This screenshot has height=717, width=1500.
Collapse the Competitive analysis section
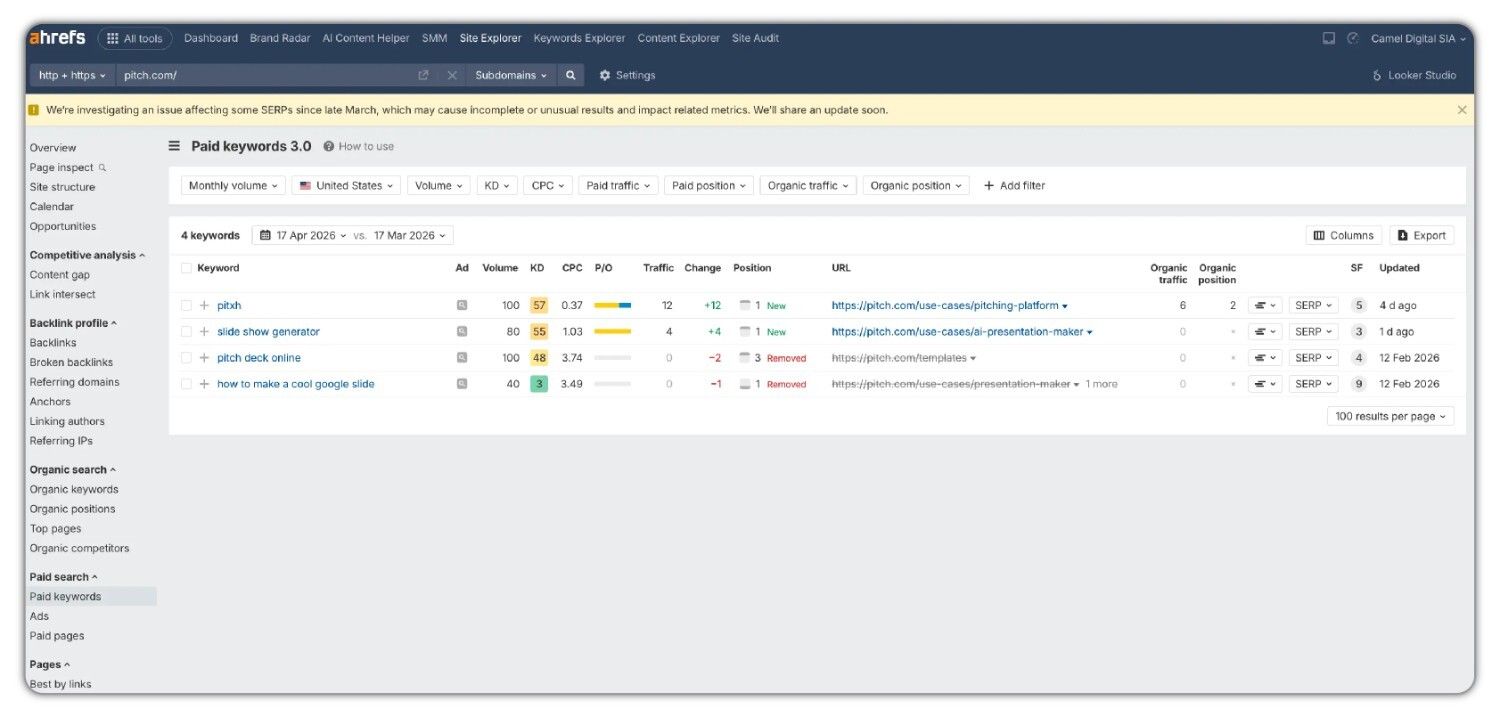coord(87,255)
